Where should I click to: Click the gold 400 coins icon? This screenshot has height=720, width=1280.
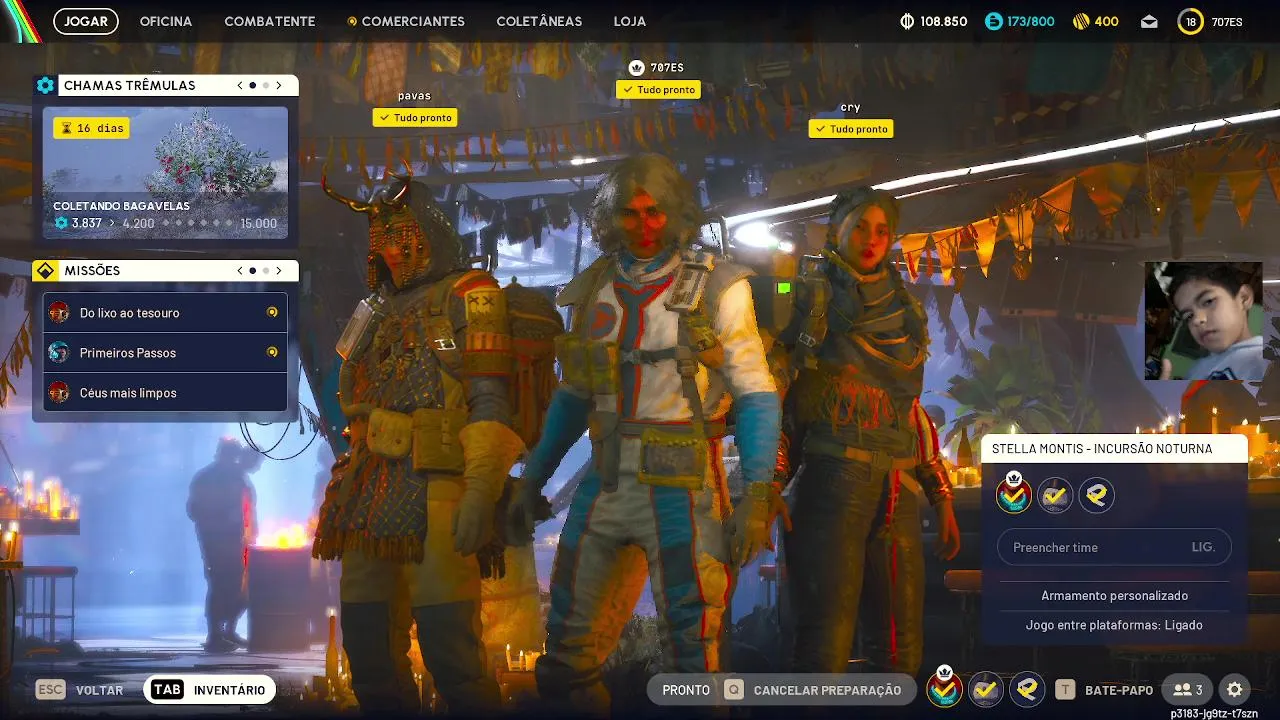pyautogui.click(x=1081, y=21)
